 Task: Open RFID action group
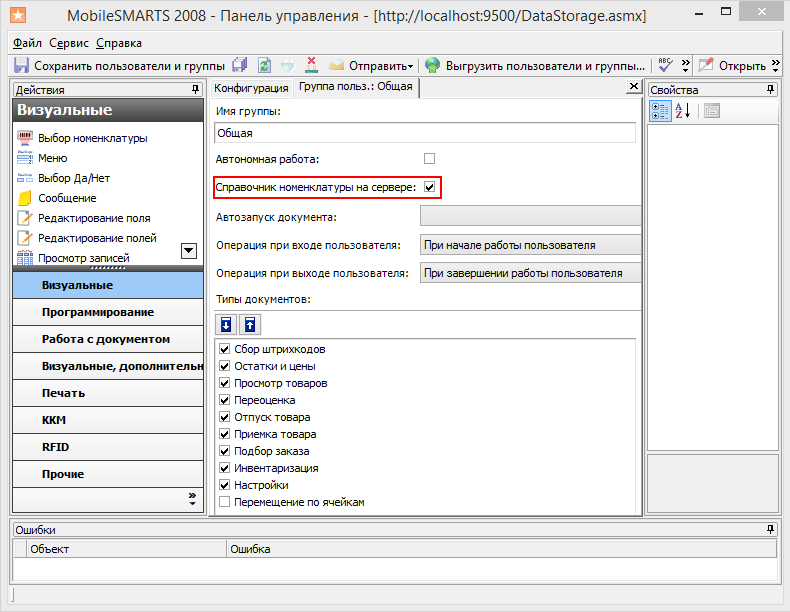(108, 447)
